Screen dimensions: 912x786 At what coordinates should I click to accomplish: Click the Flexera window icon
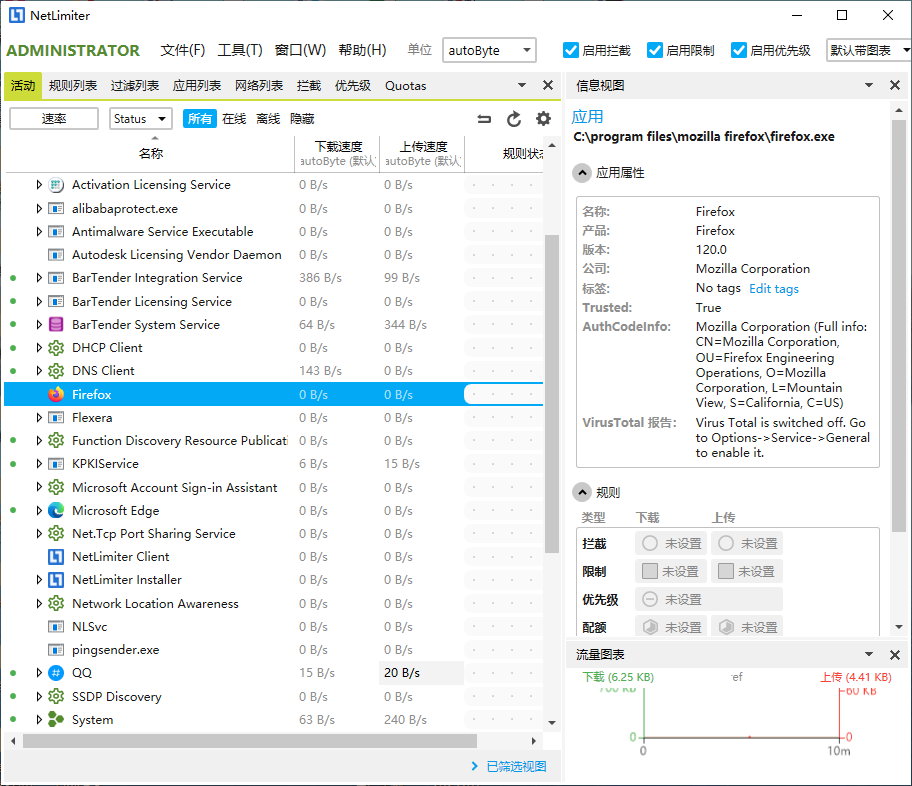[x=56, y=418]
